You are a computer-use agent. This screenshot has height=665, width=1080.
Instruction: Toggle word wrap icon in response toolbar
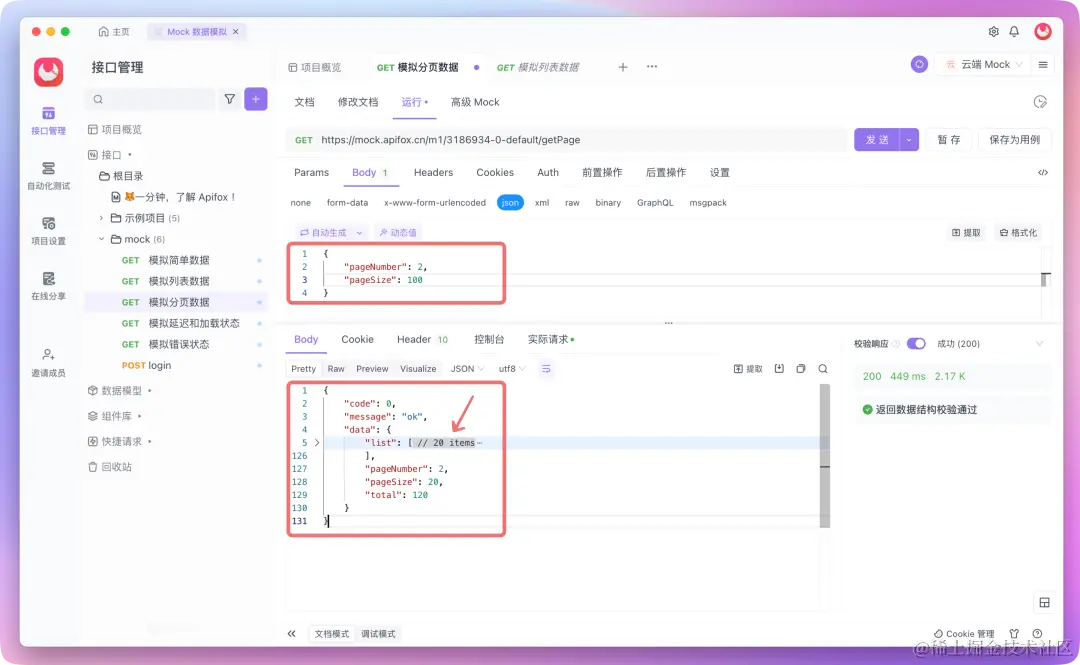pos(546,369)
